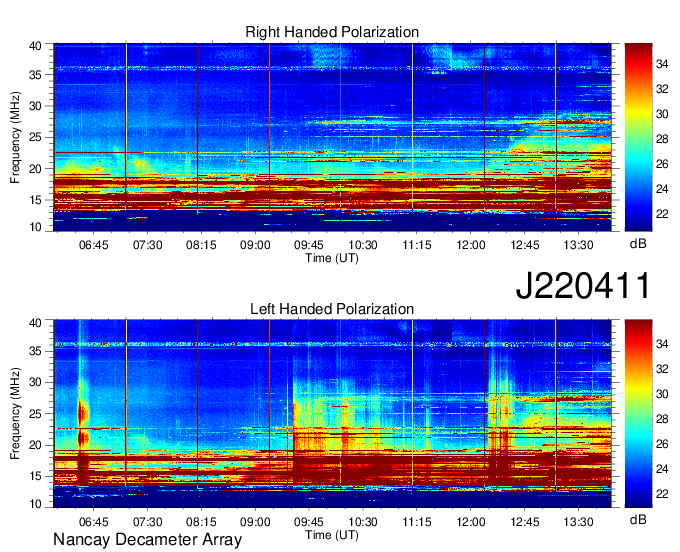This screenshot has width=680, height=552.
Task: Click the 11:15 time tick on the Right Handed plot
Action: 417,245
